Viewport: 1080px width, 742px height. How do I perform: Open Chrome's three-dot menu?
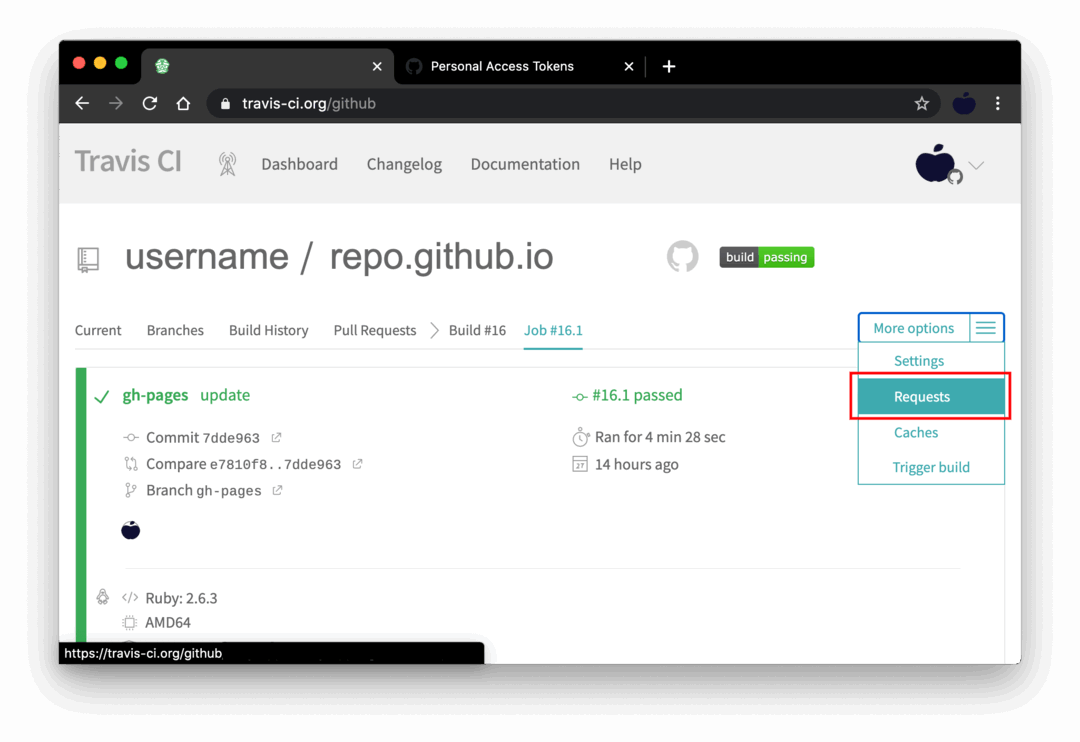click(x=997, y=103)
